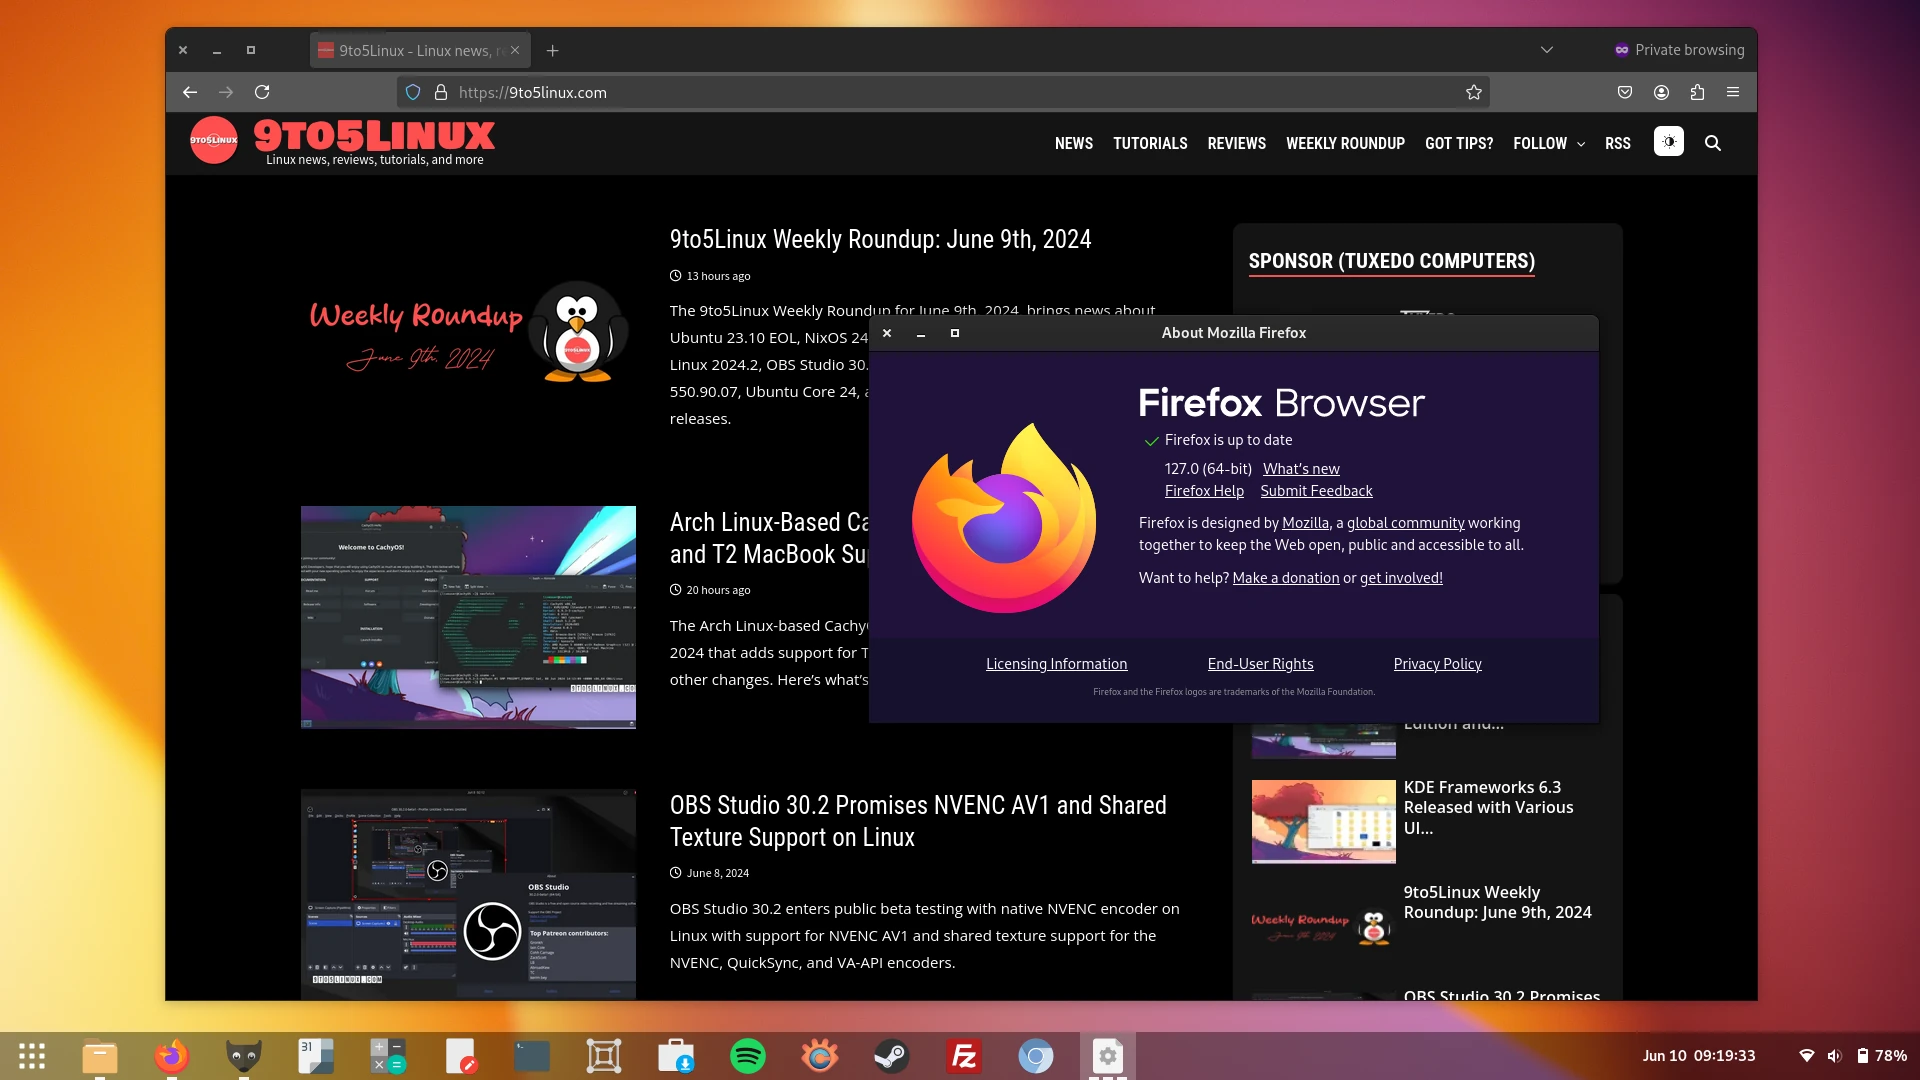Click the get involved! link
The width and height of the screenshot is (1920, 1080).
pos(1401,577)
